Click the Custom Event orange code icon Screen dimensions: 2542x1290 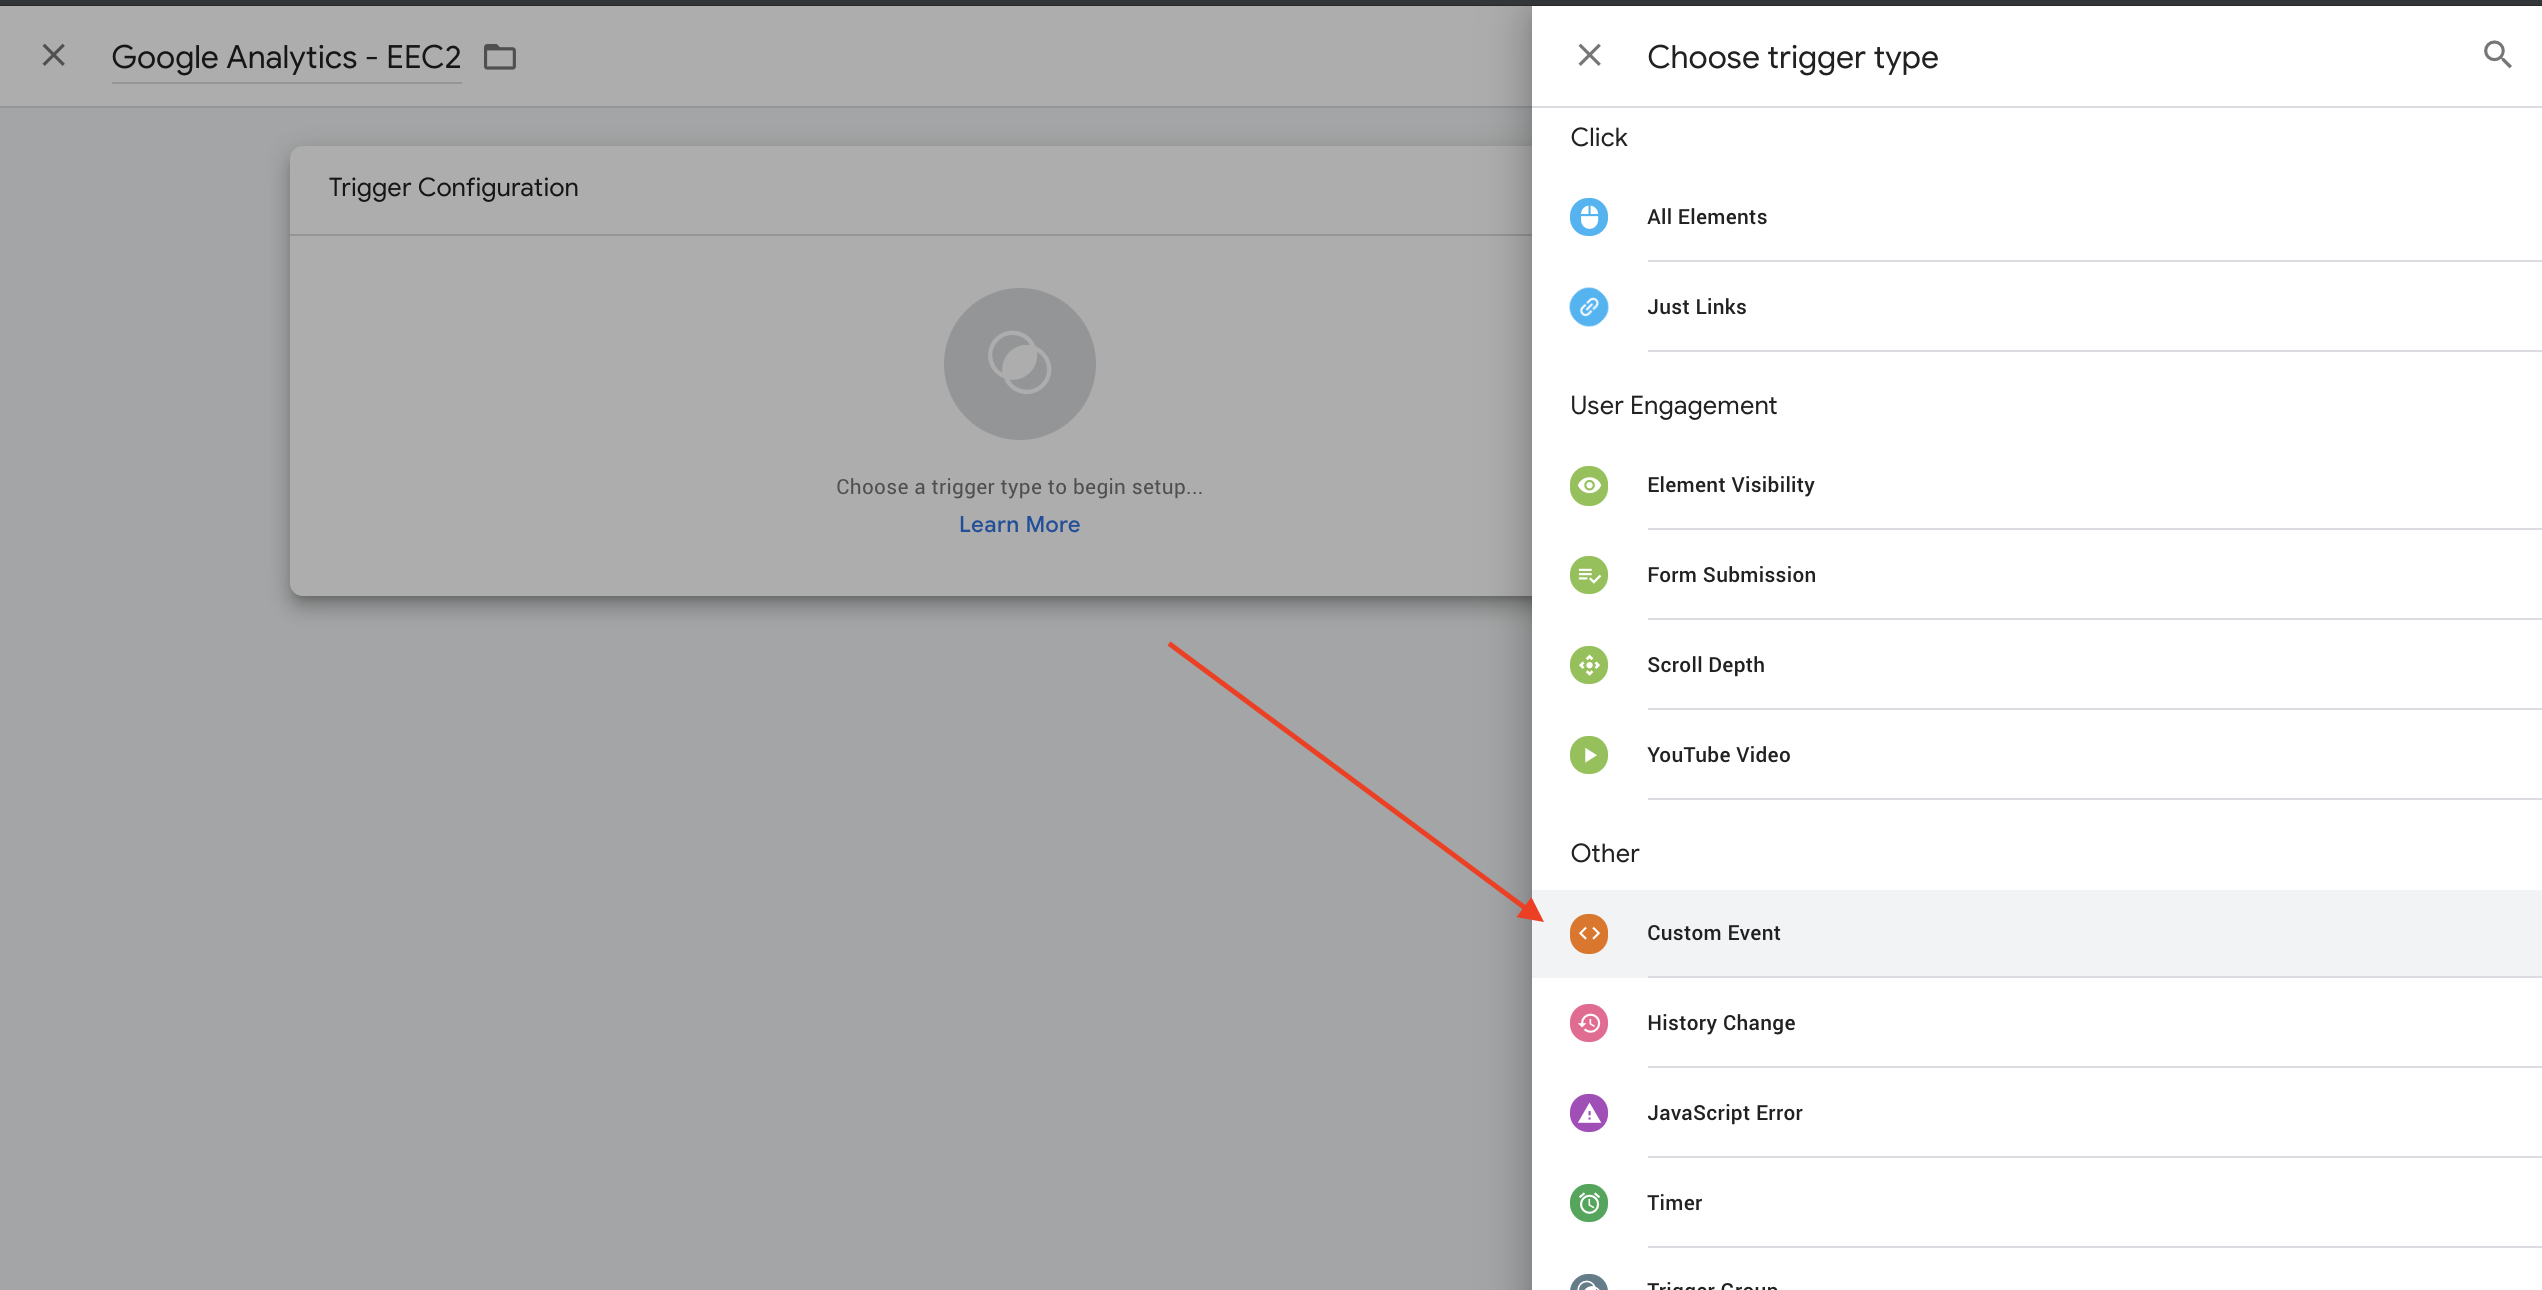tap(1588, 933)
